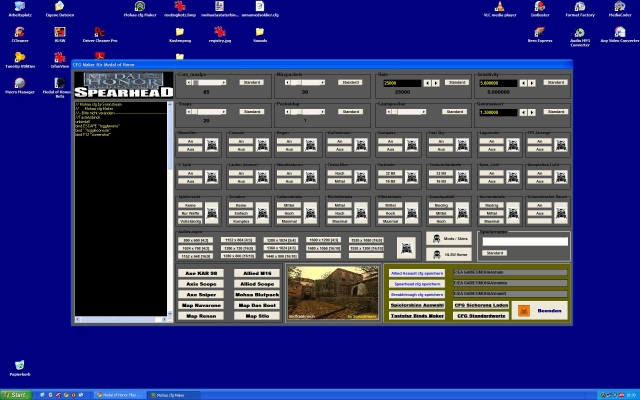Open the Tastatur Binds Maker
Screen dimensions: 640x400
tap(417, 316)
